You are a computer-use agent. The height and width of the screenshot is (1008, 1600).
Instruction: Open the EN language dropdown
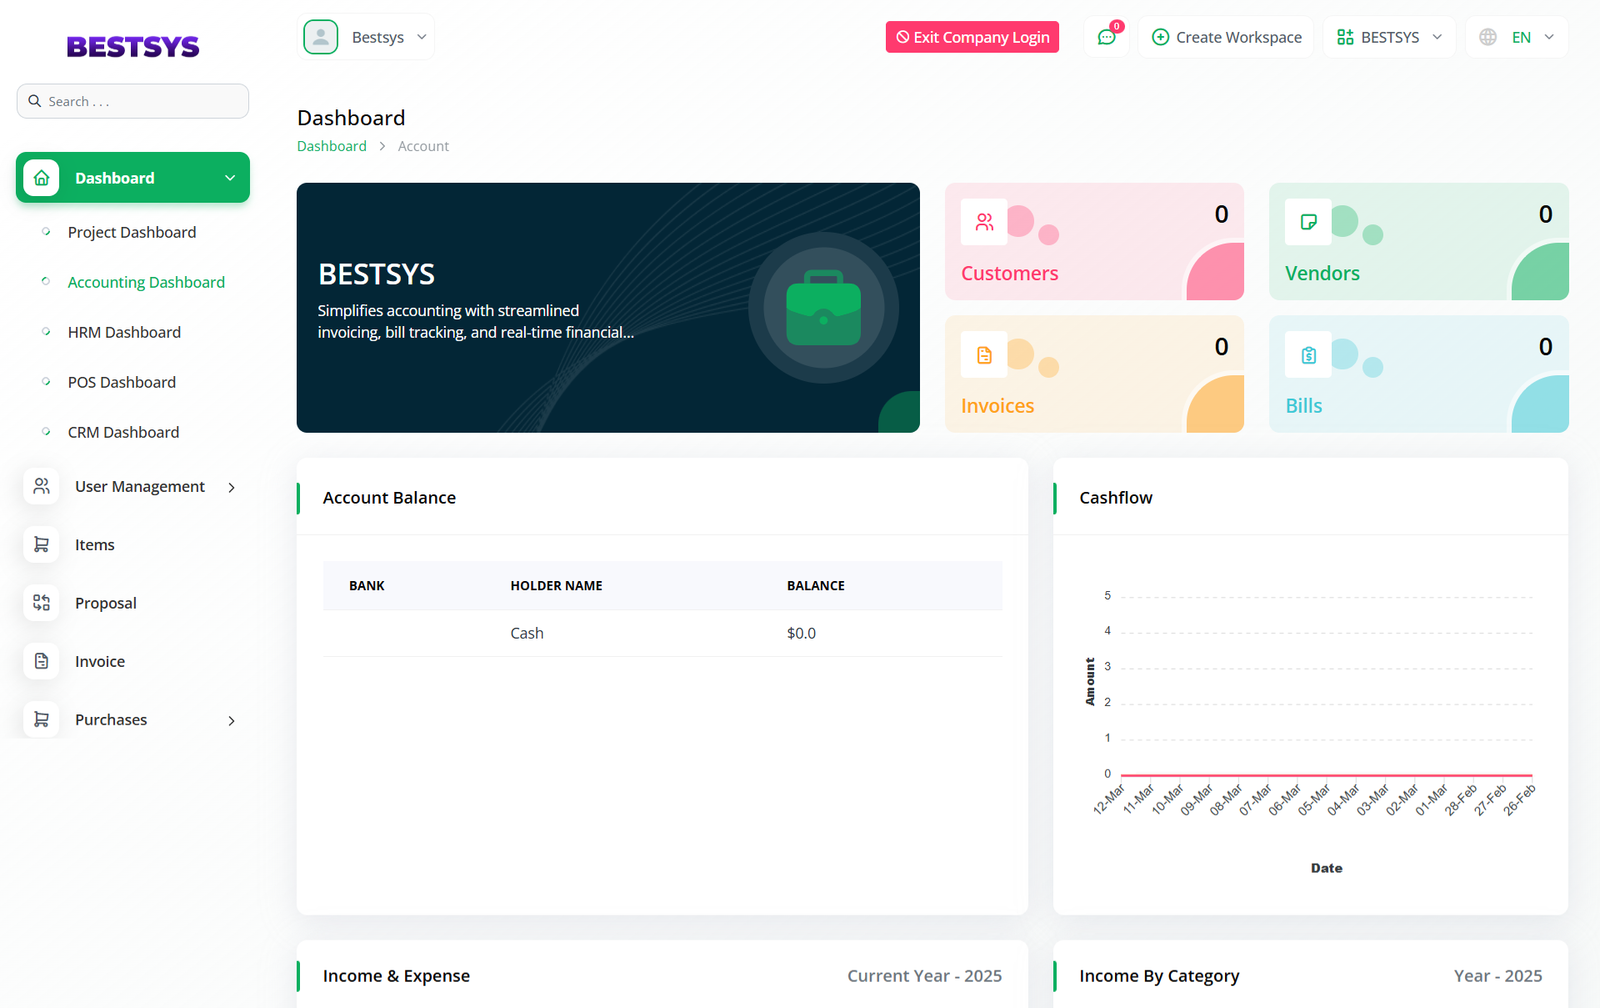(1517, 37)
